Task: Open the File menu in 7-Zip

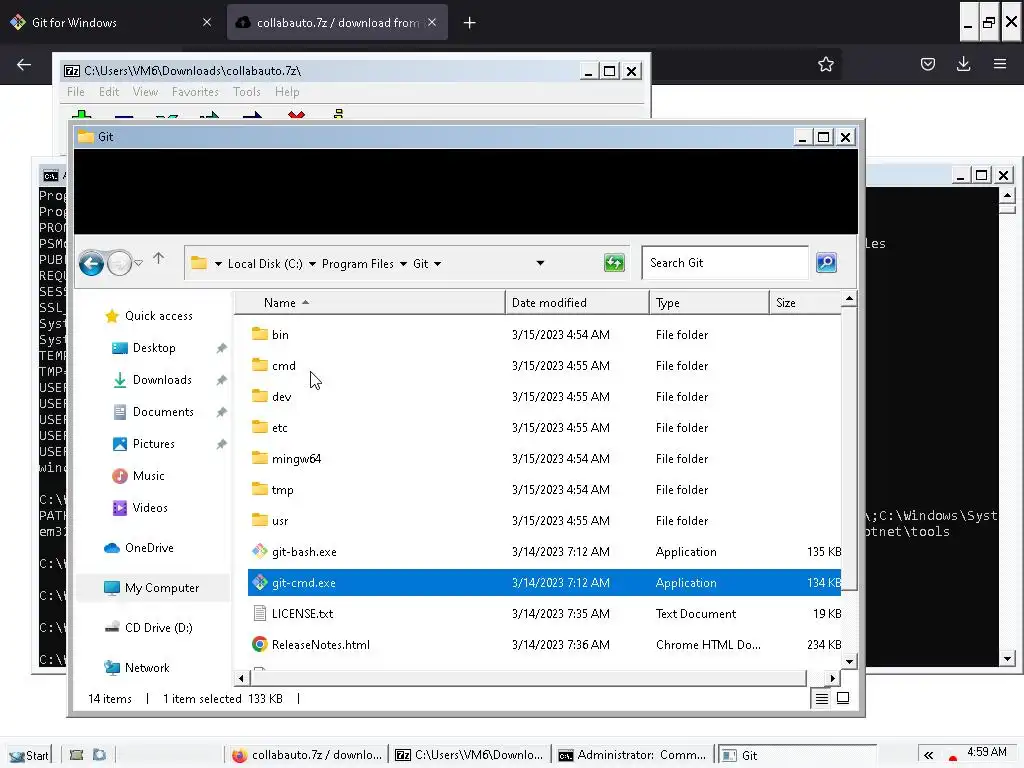Action: (76, 92)
